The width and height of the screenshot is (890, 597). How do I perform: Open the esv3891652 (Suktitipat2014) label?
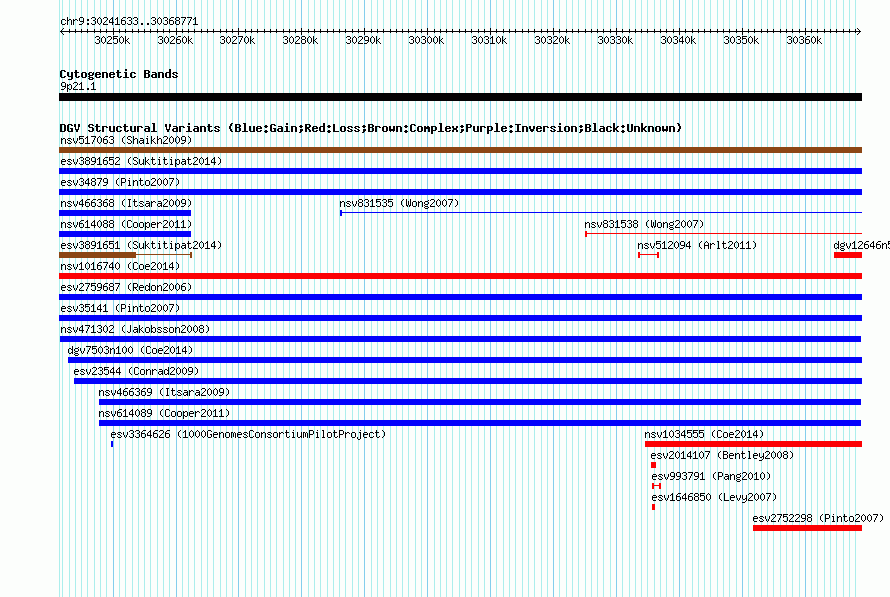[141, 161]
